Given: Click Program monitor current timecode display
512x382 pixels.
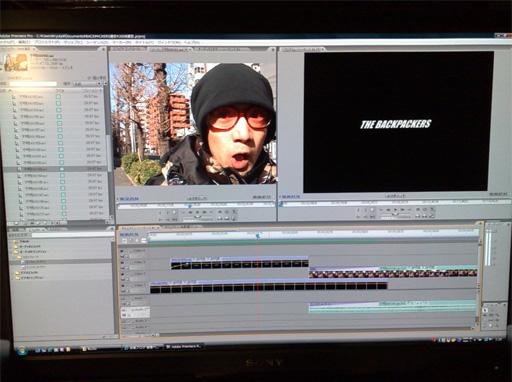Looking at the screenshot, I should pos(291,197).
